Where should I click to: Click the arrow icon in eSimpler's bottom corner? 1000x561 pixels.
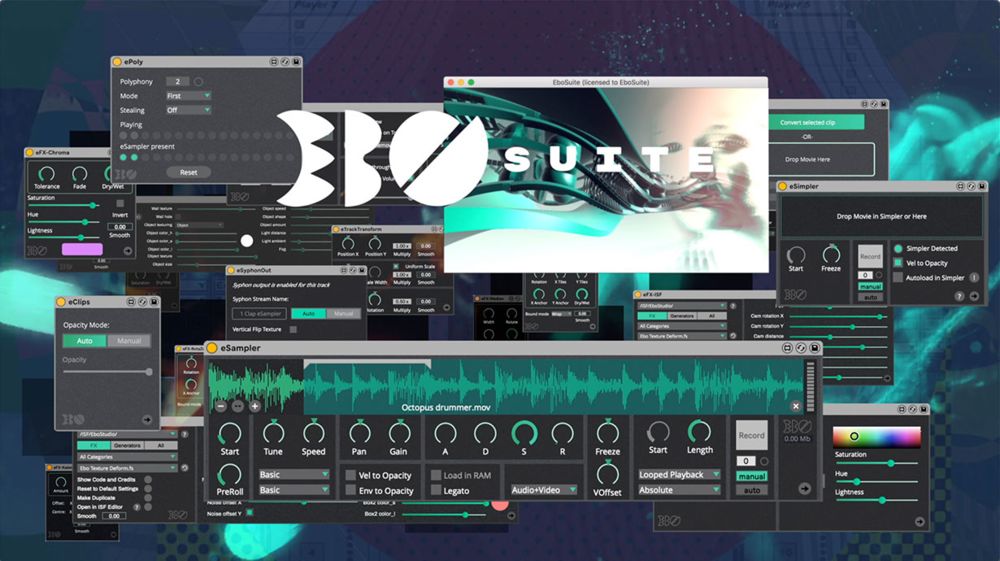[x=974, y=296]
